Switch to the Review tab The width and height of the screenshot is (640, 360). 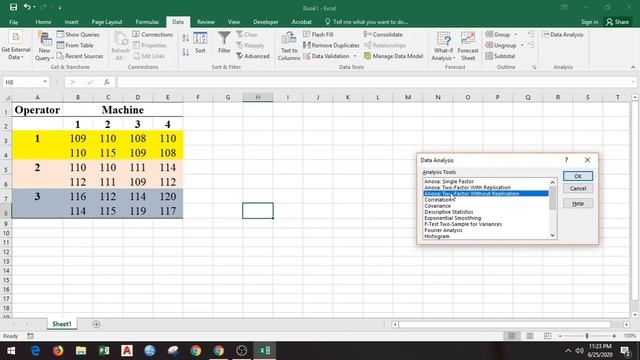click(206, 22)
